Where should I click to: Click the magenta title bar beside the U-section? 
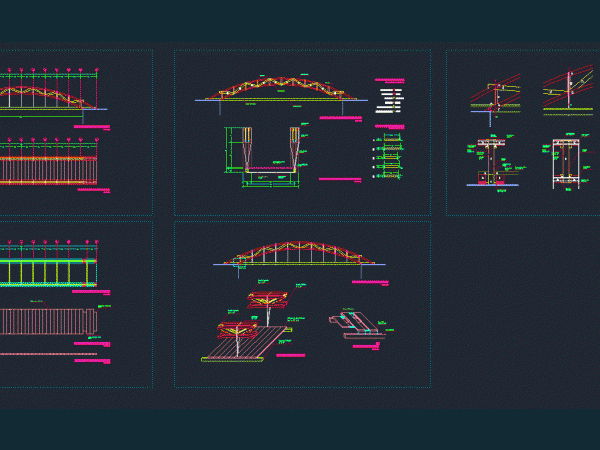[x=340, y=179]
